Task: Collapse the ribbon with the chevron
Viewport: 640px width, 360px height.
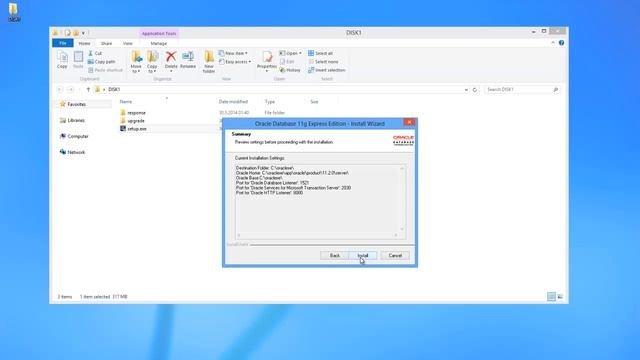Action: [x=553, y=43]
